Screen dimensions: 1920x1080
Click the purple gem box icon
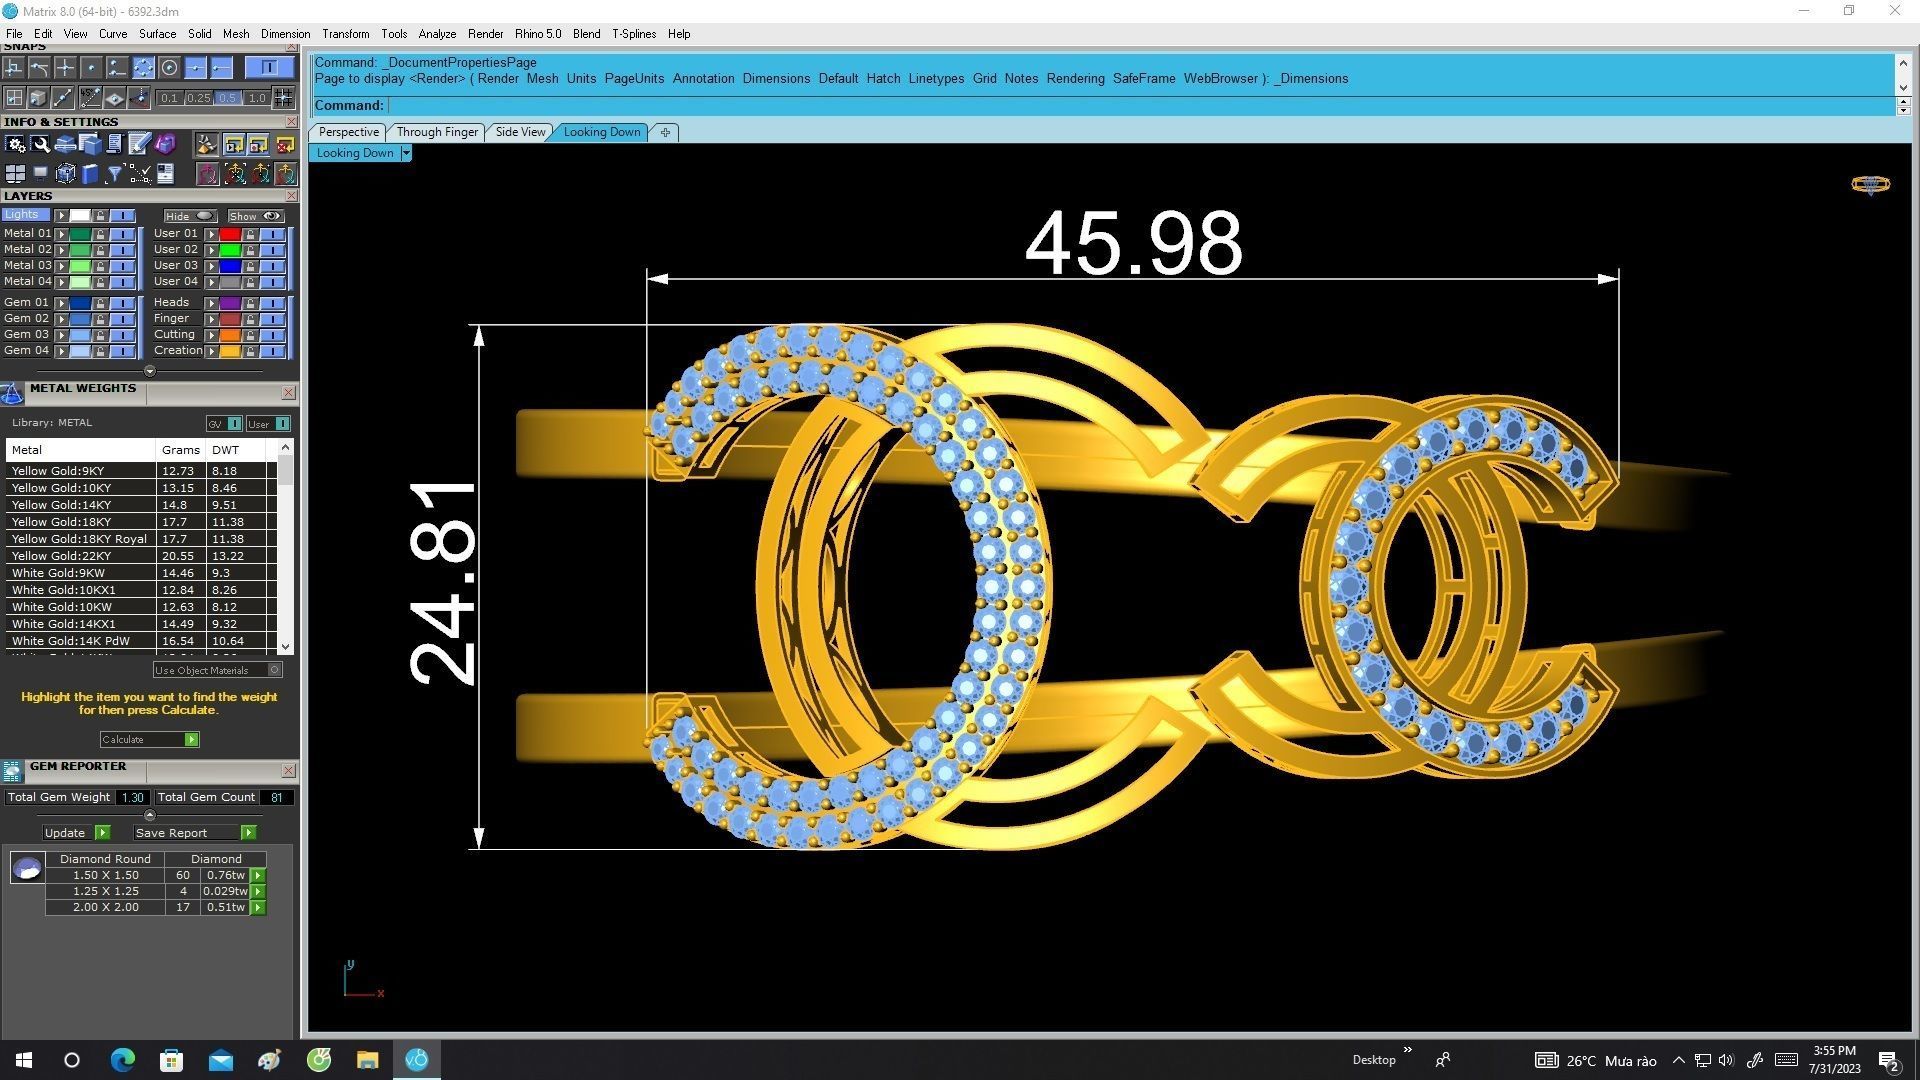[165, 144]
